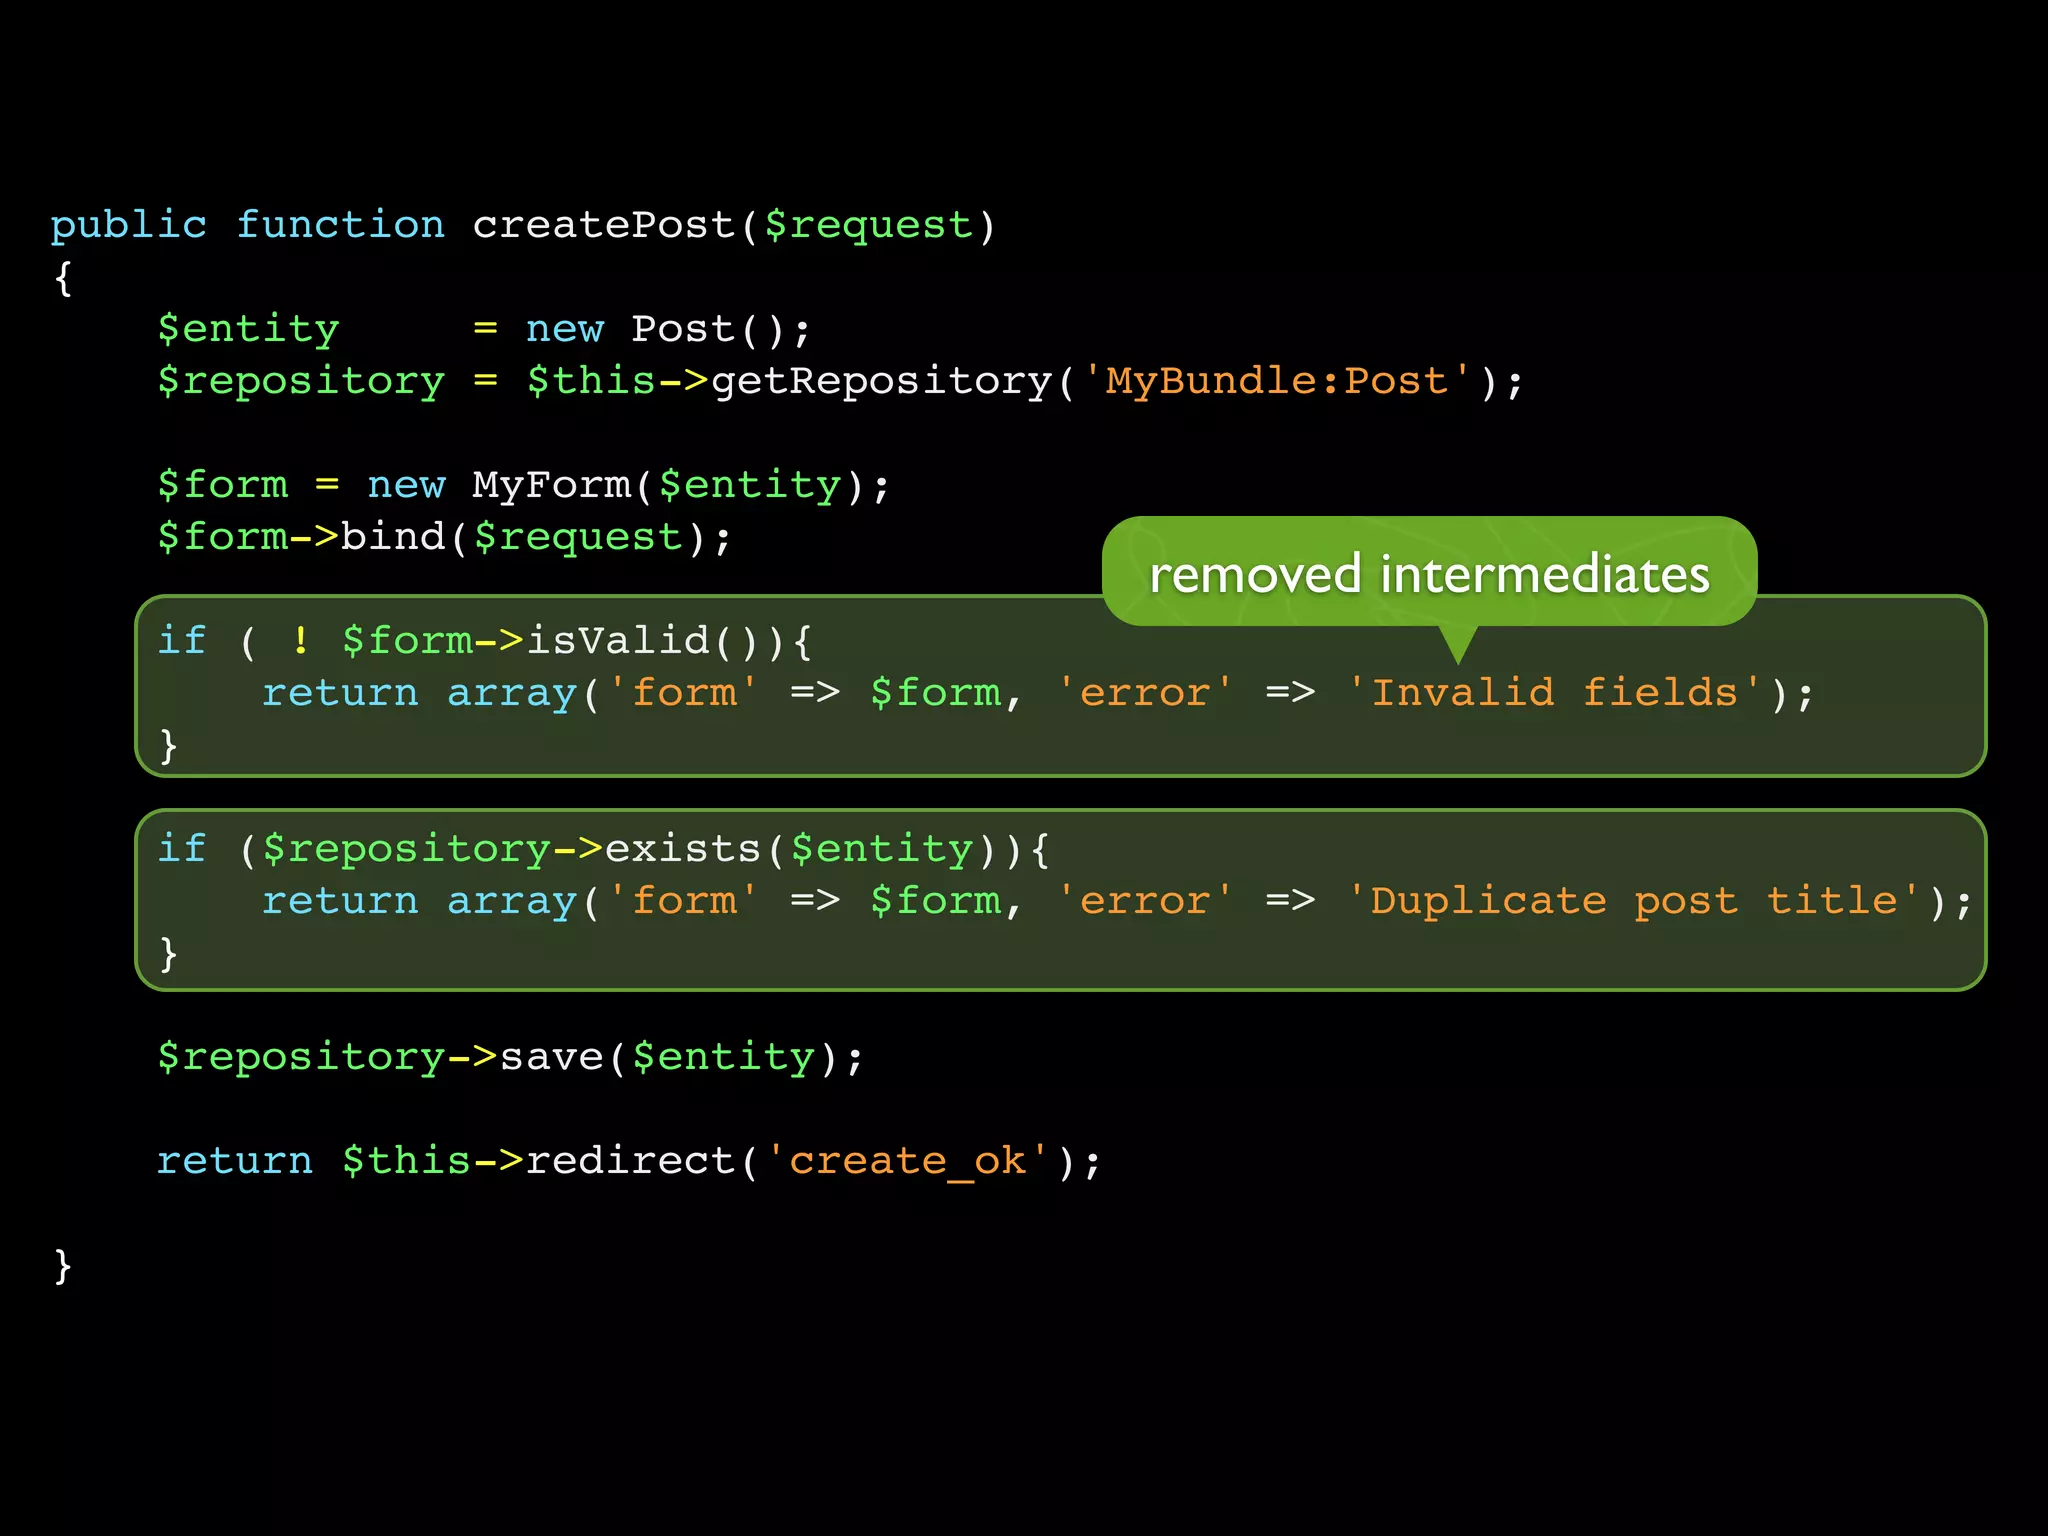Click the '$form = new MyForm($entity);' line

tap(523, 487)
